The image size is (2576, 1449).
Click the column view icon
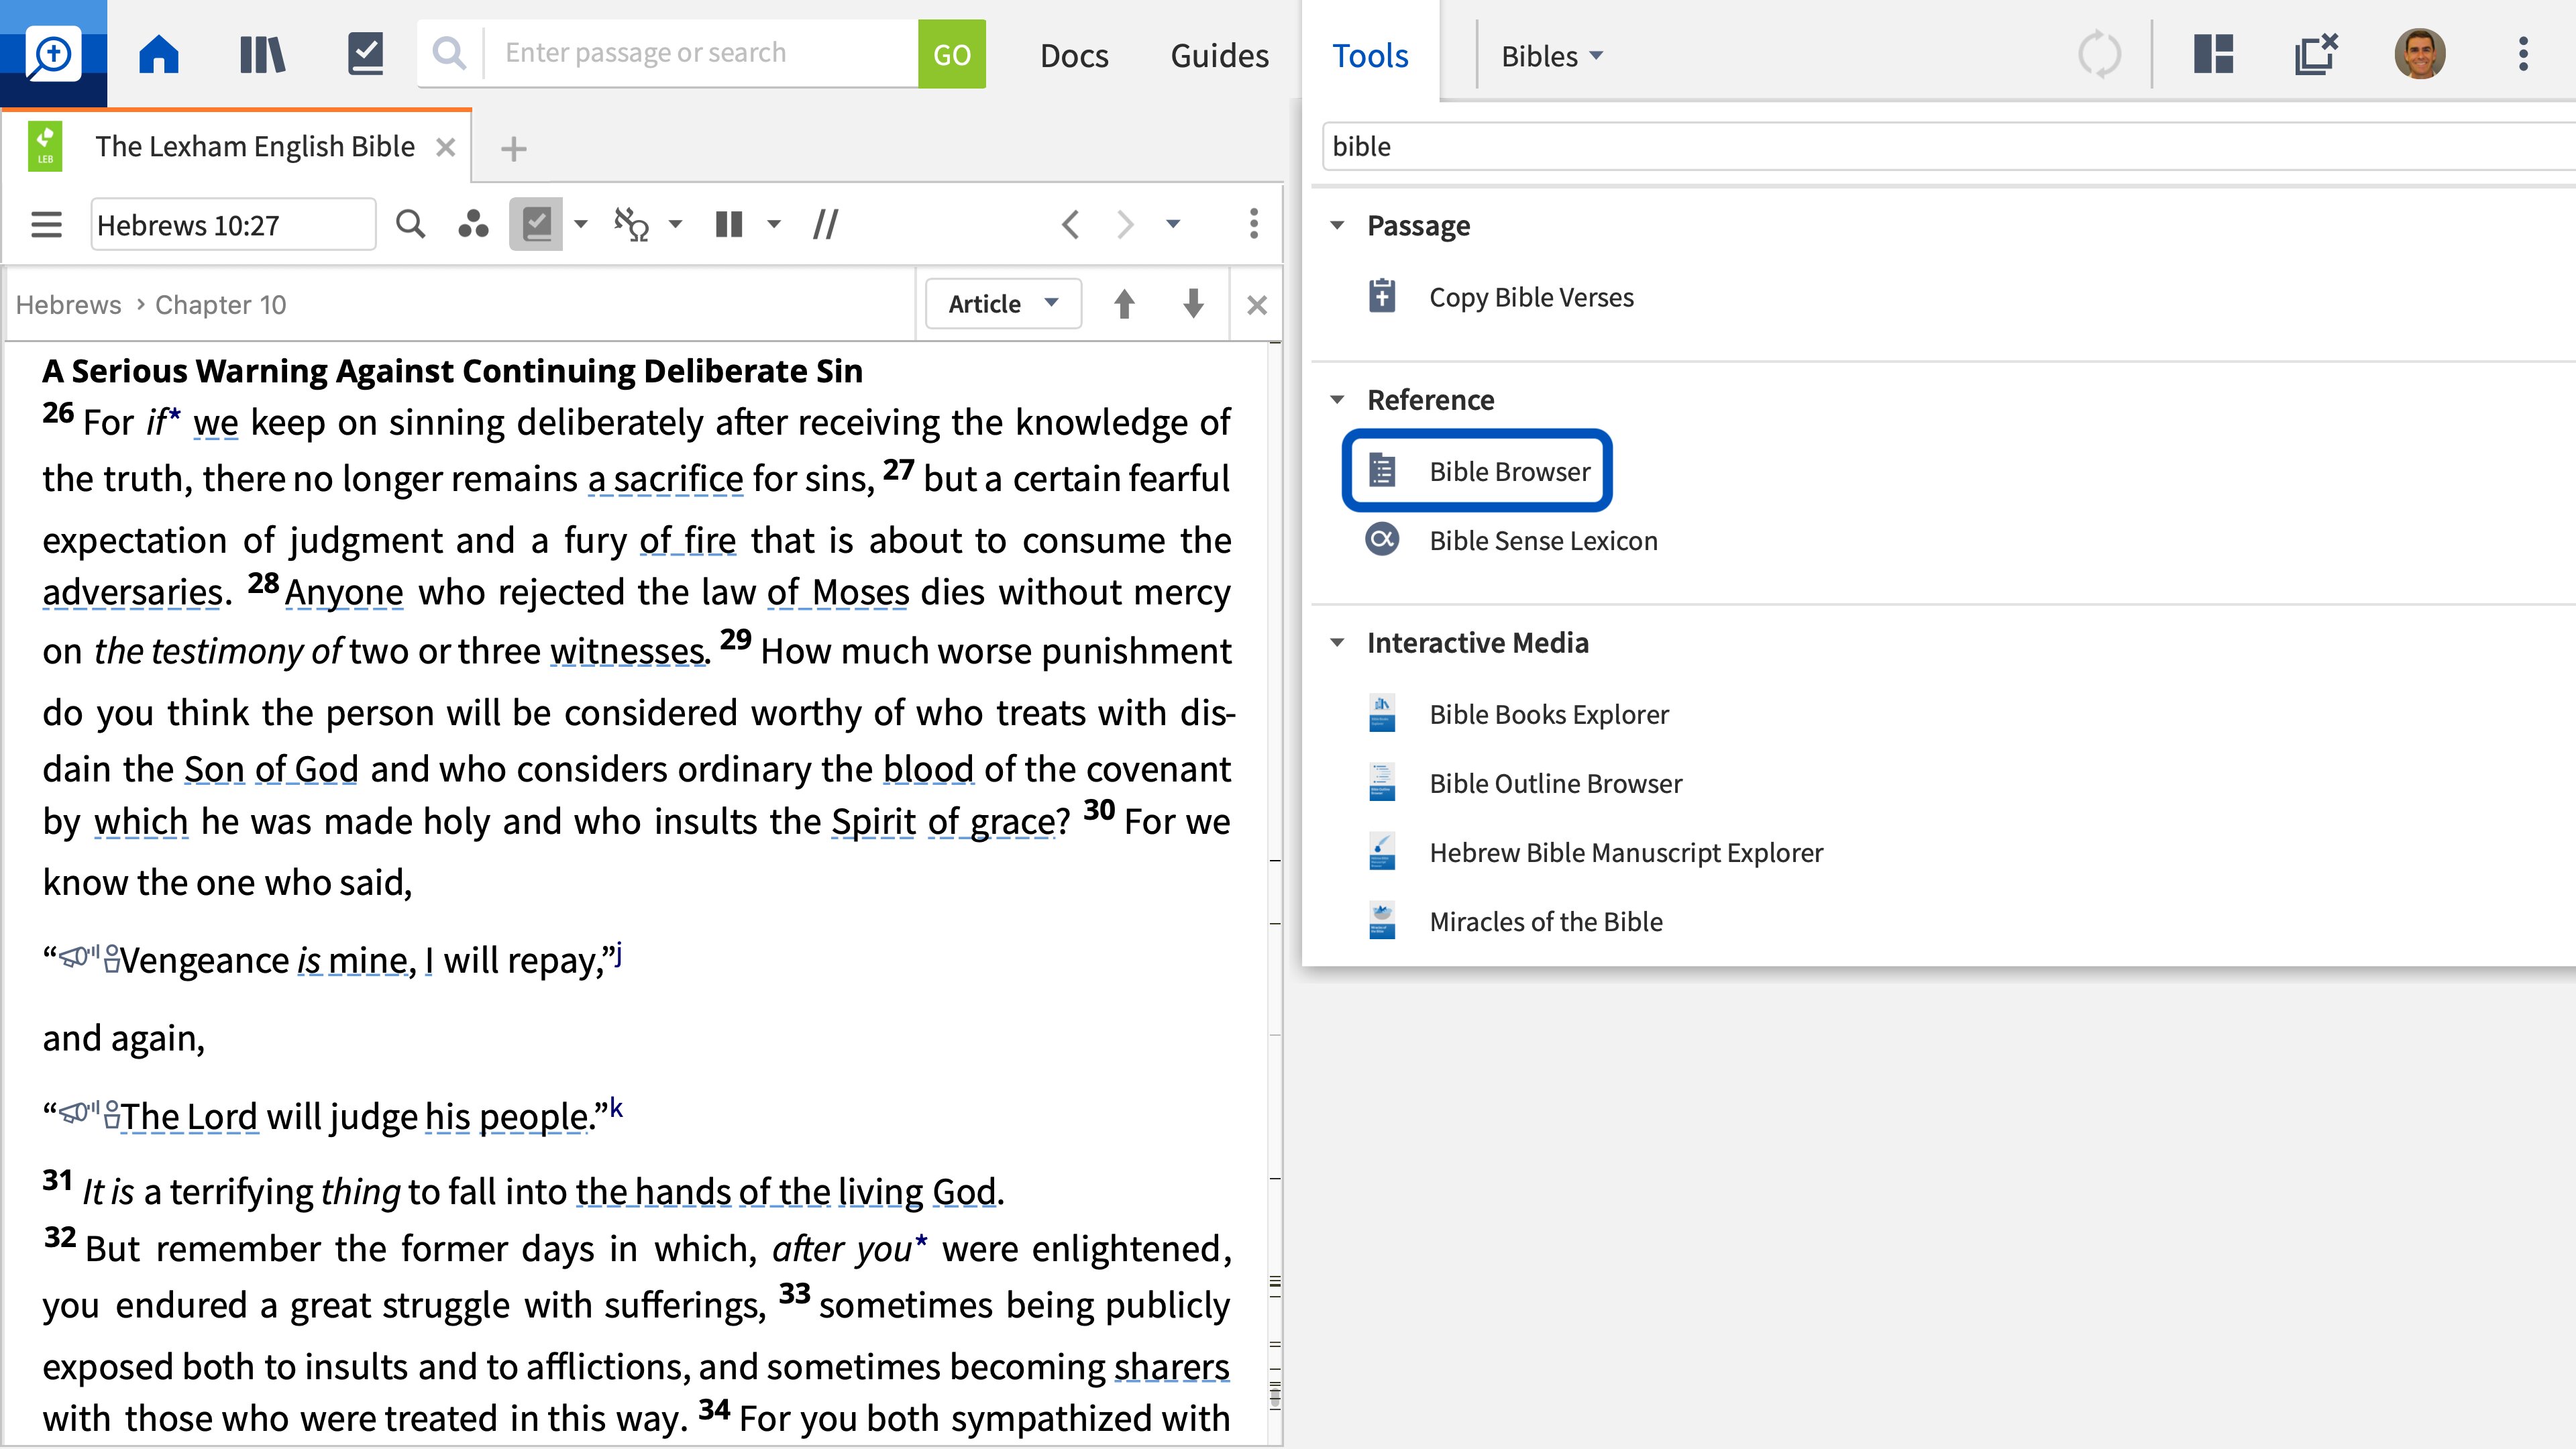(x=729, y=224)
